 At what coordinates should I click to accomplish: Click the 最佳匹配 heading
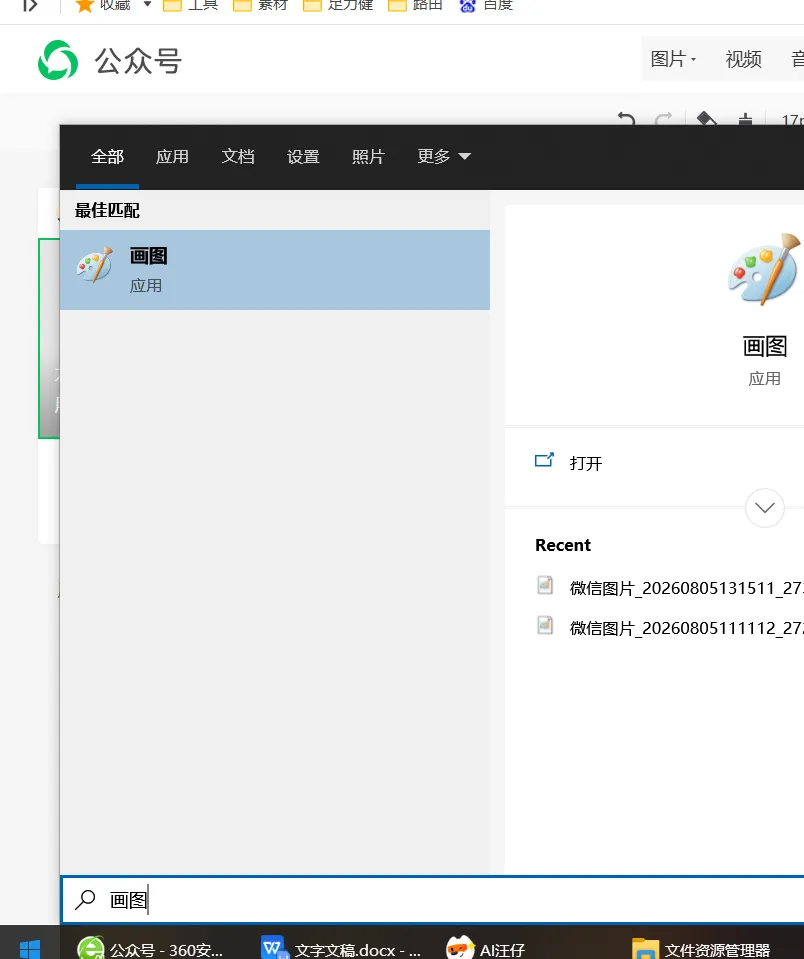coord(107,210)
